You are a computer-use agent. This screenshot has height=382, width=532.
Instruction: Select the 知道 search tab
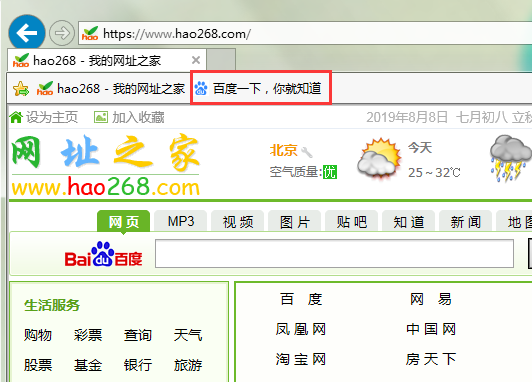408,222
